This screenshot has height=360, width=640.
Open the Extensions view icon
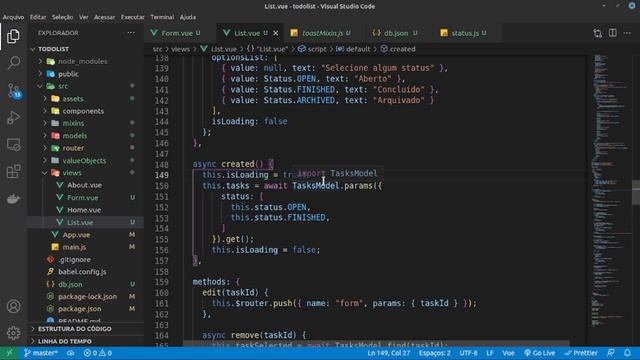(x=13, y=171)
